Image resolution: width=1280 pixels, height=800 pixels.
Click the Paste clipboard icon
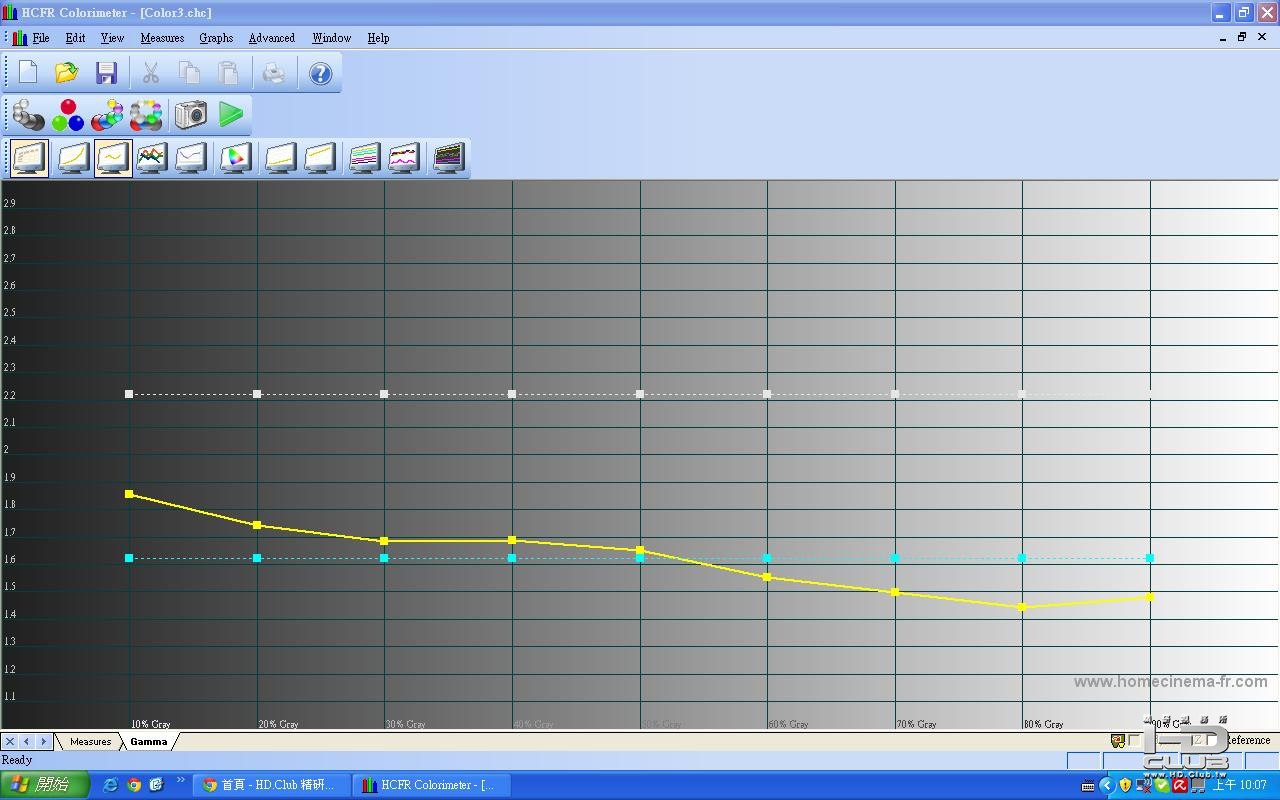(228, 73)
